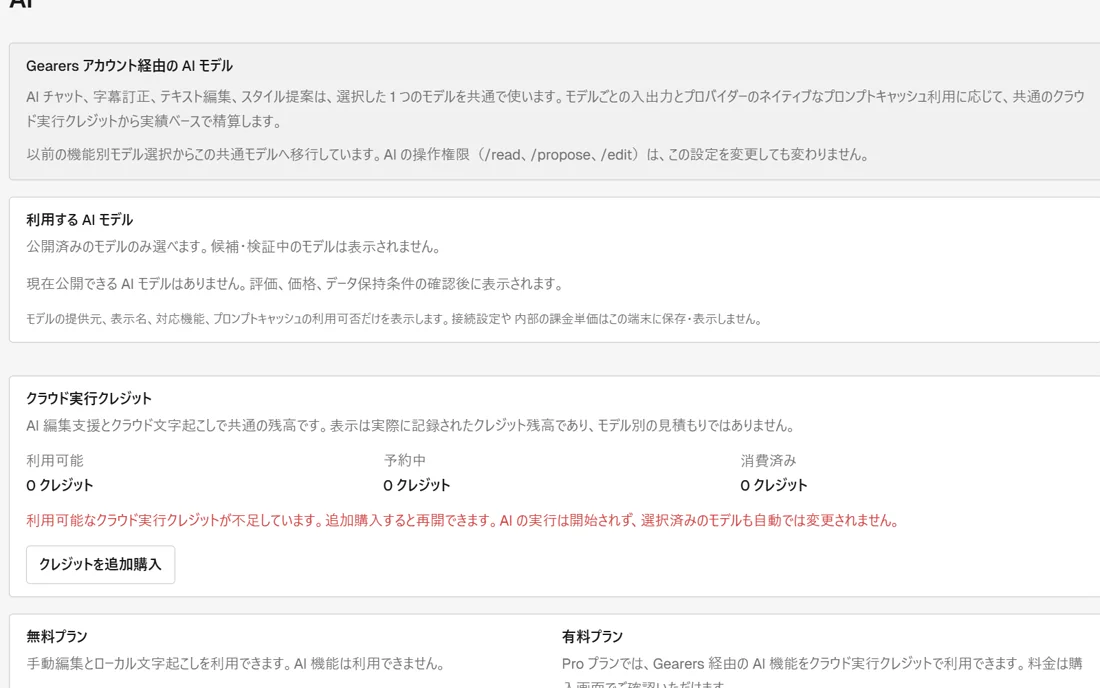The image size is (1100, 688).
Task: Click the 0 クレジット value under 消費済み
Action: 774,485
